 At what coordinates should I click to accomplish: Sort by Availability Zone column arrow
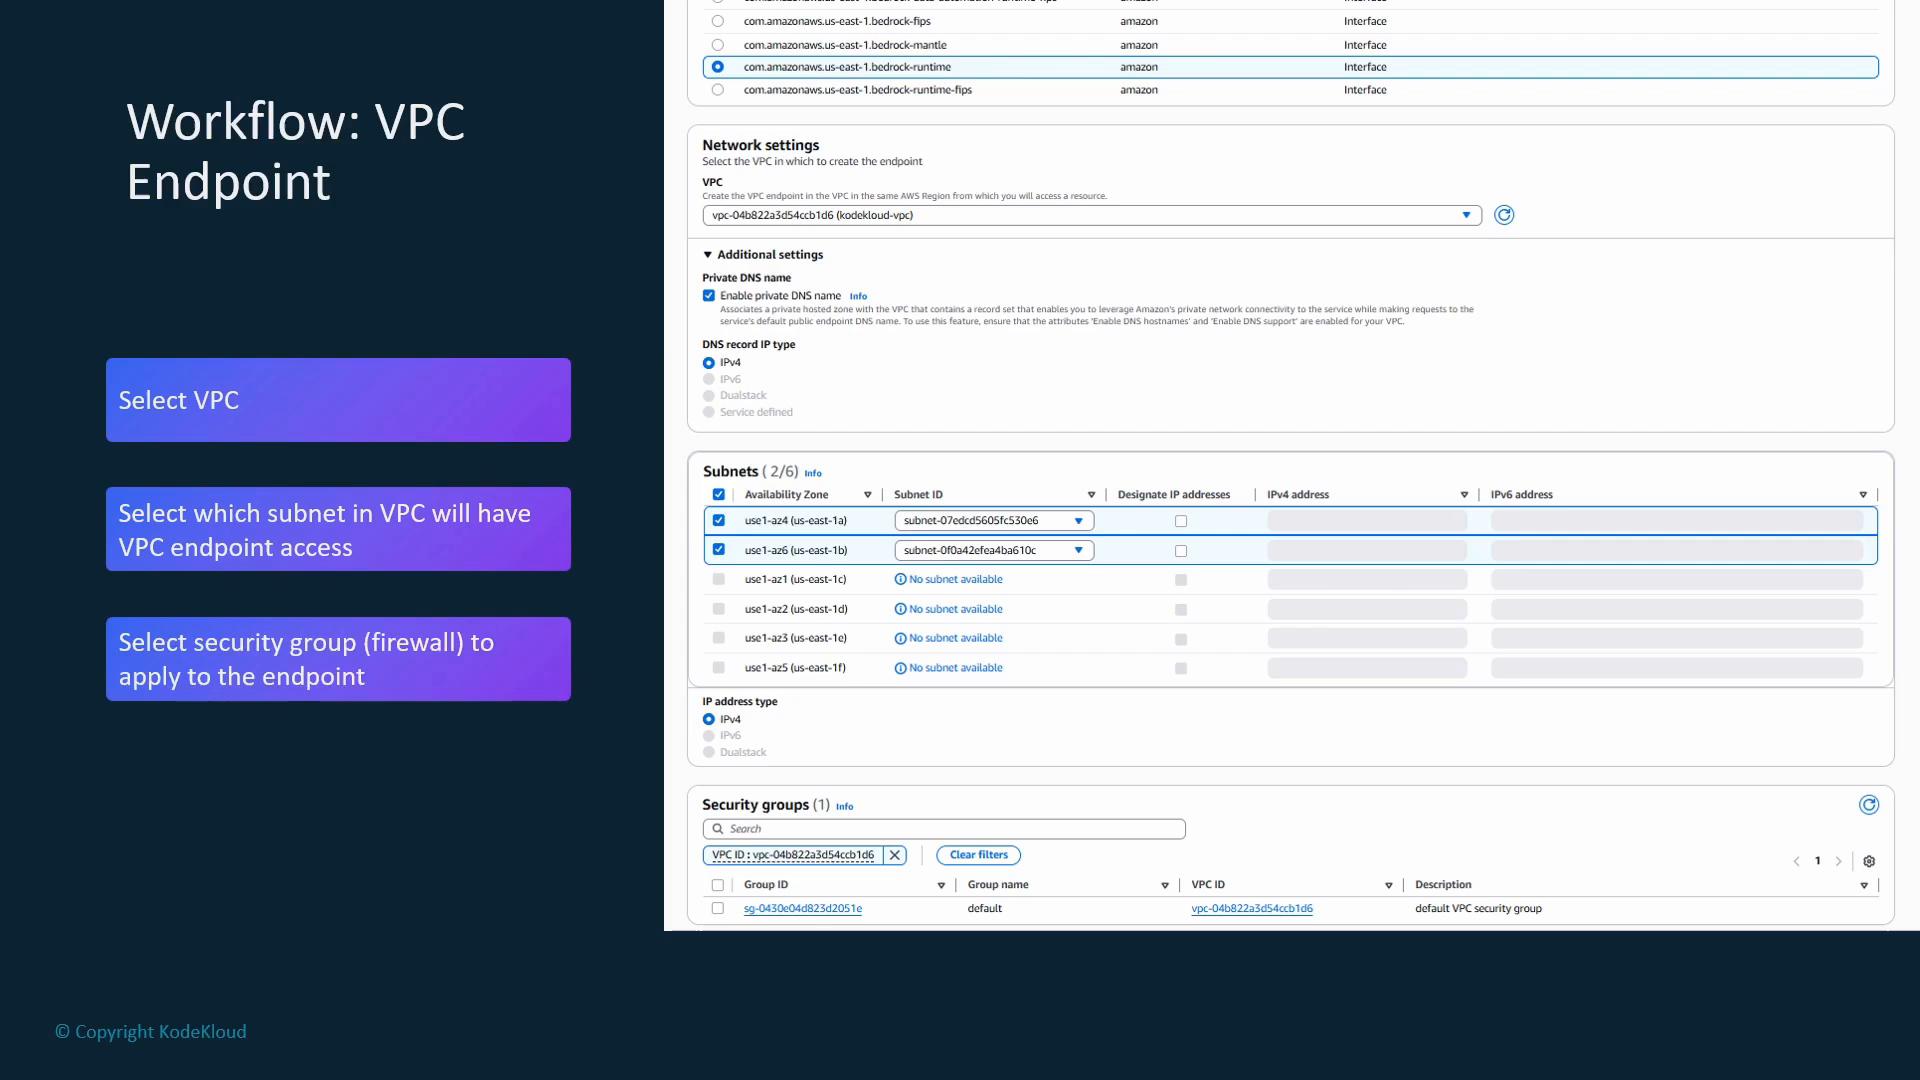click(x=867, y=495)
